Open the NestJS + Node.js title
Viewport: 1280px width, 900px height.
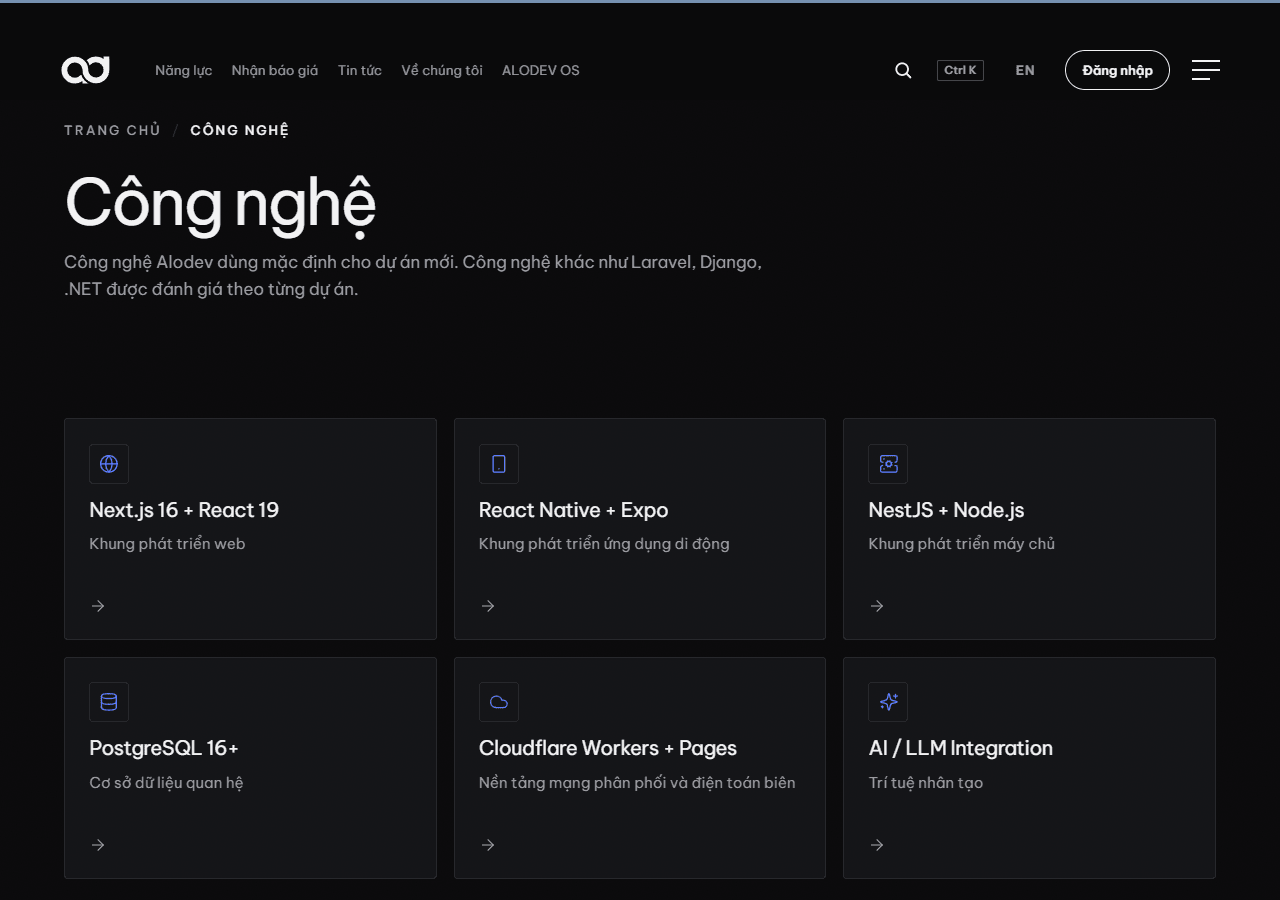pyautogui.click(x=946, y=510)
